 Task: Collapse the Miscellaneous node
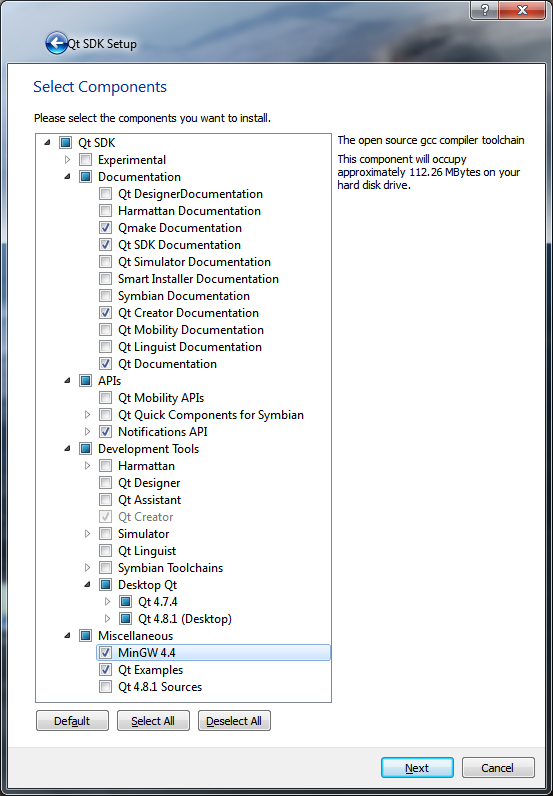tap(68, 636)
